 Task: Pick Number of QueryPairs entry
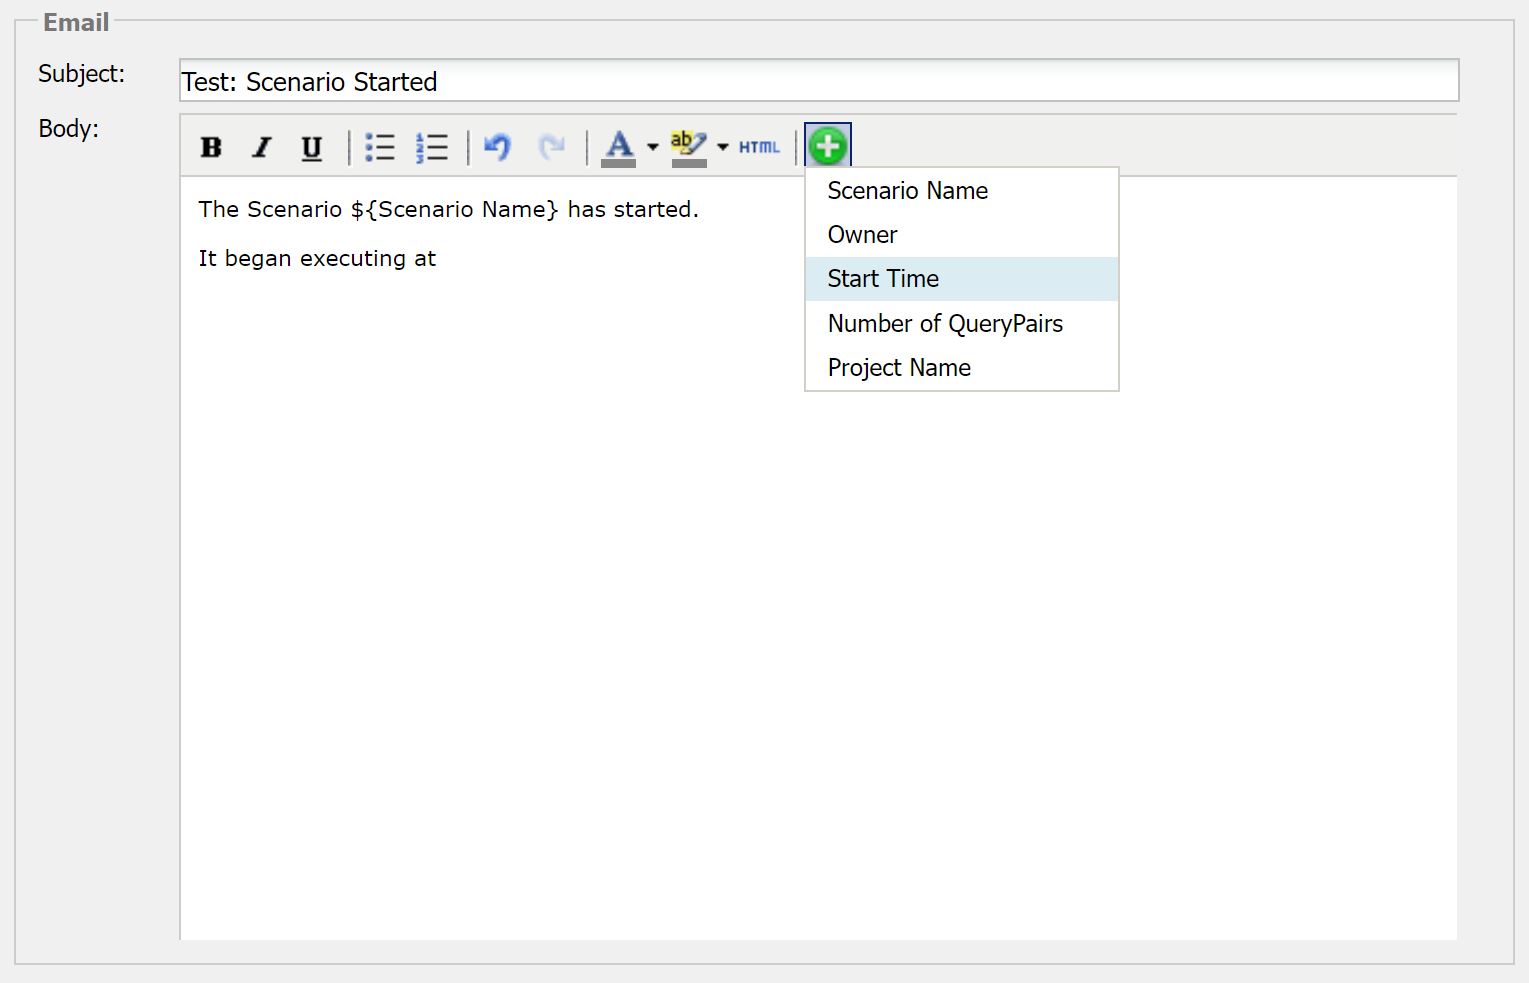pyautogui.click(x=962, y=323)
